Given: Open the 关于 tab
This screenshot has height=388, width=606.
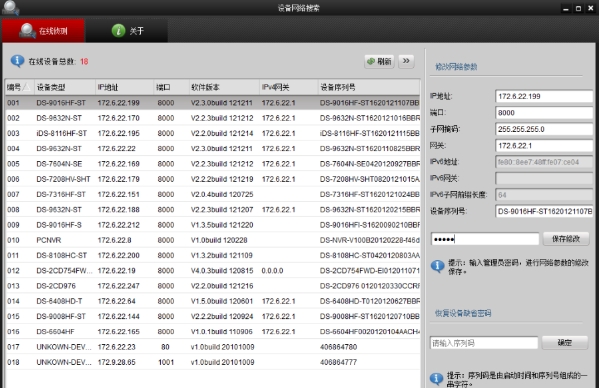Looking at the screenshot, I should [128, 31].
